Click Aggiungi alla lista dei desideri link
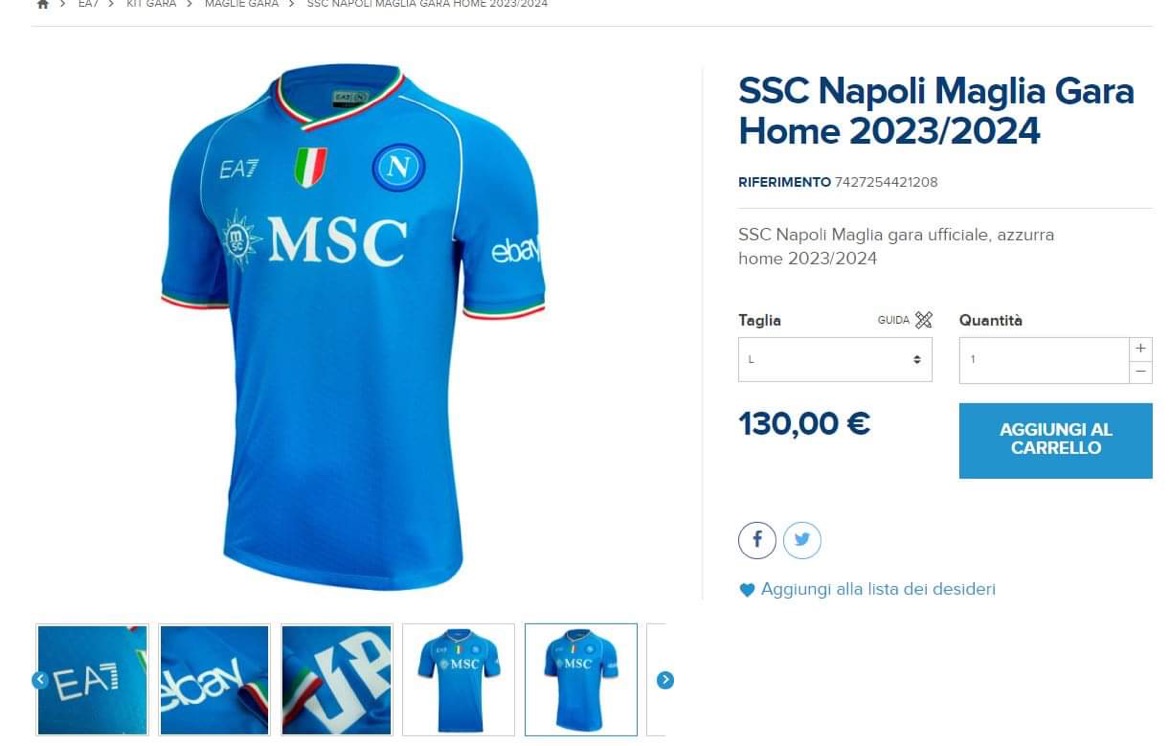 (x=878, y=590)
